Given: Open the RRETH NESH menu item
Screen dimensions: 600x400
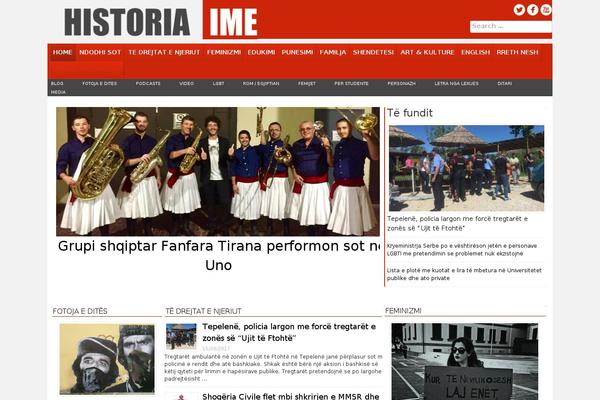Looking at the screenshot, I should (x=517, y=52).
